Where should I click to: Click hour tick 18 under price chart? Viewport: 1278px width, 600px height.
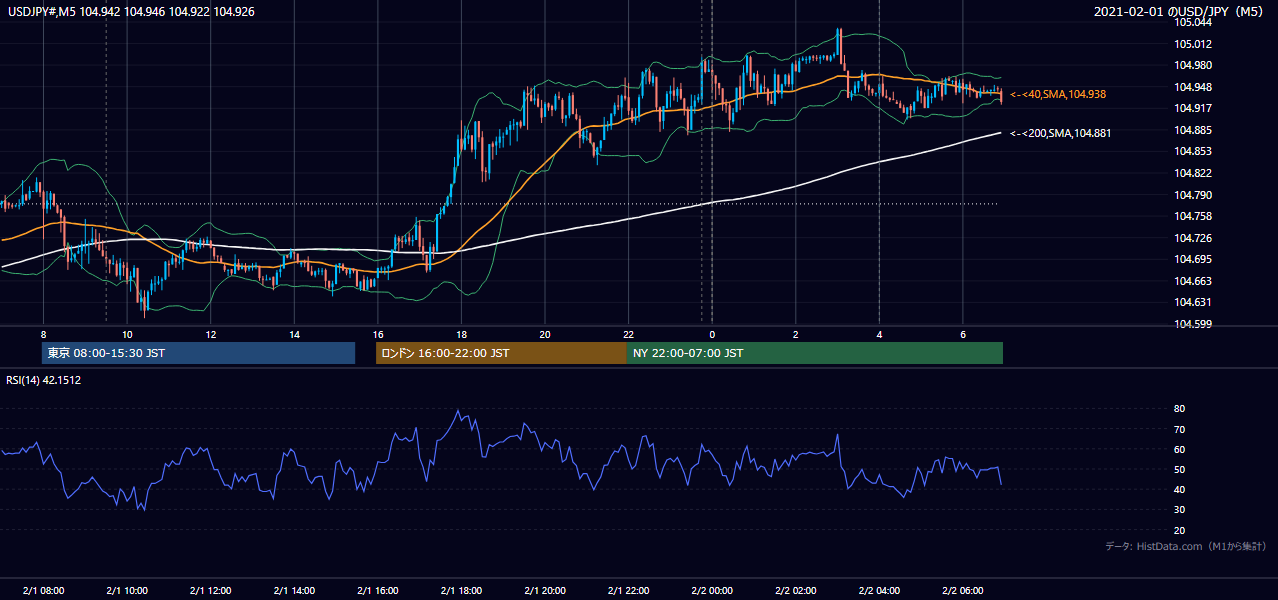(x=461, y=334)
